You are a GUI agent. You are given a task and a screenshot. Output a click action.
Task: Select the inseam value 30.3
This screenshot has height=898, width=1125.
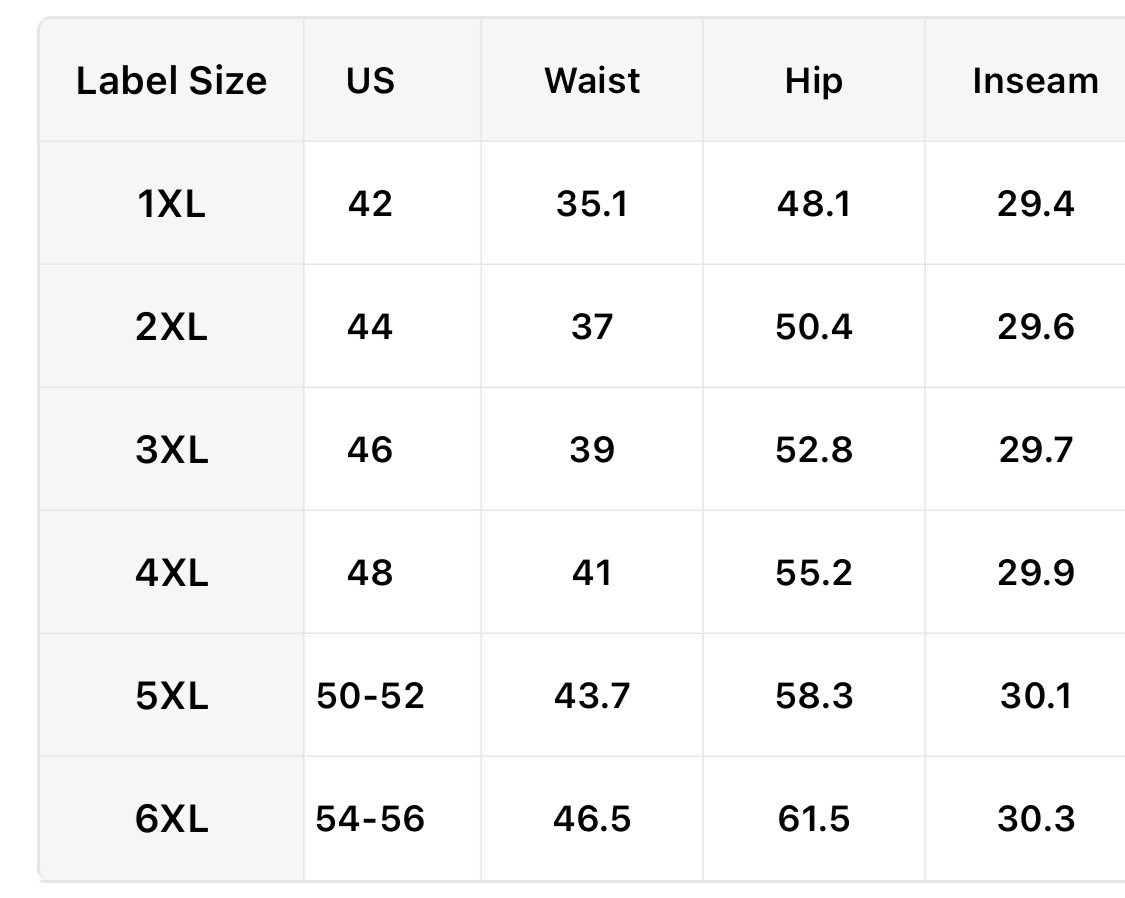[x=1035, y=819]
